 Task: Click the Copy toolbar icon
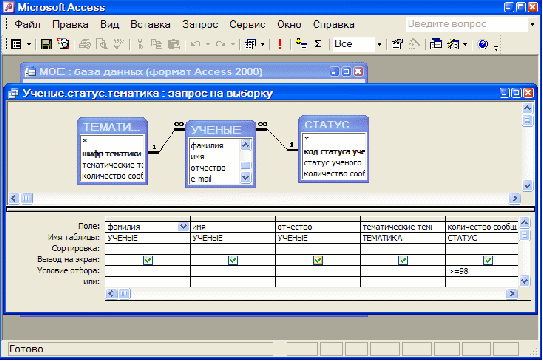(157, 44)
